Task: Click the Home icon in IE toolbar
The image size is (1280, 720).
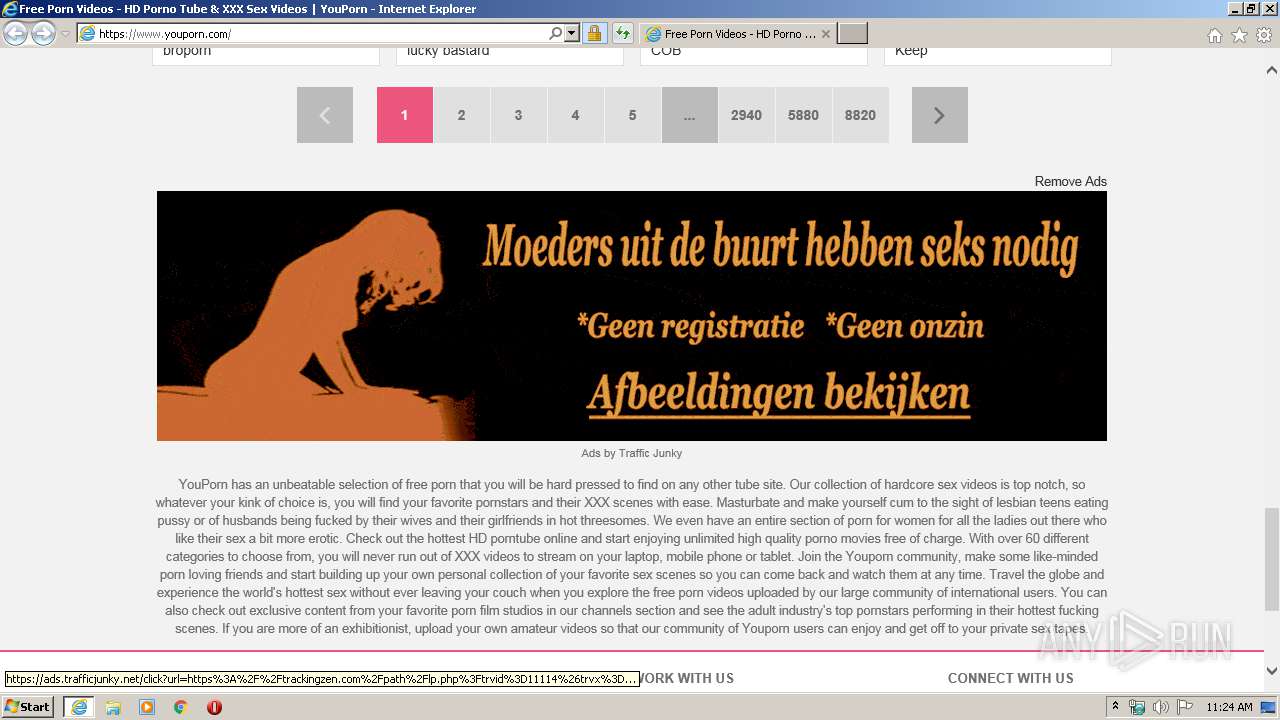Action: pos(1214,35)
